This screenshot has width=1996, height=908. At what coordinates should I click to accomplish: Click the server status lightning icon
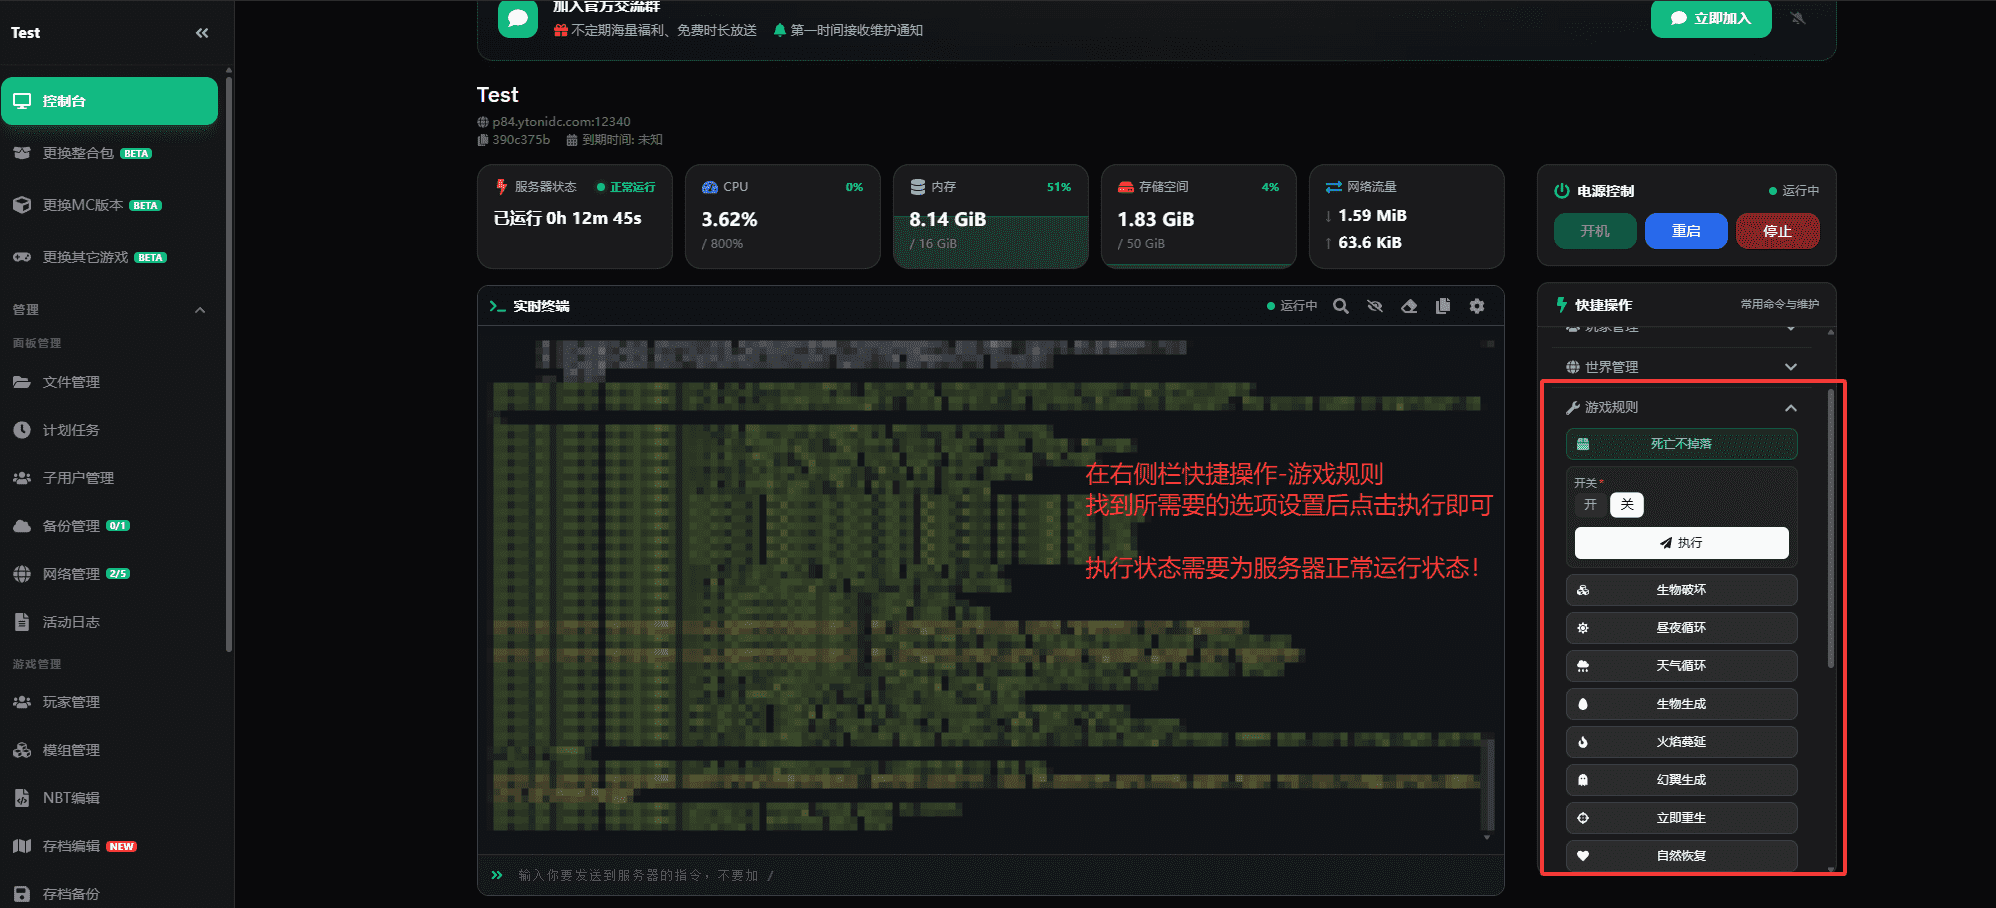(x=502, y=187)
